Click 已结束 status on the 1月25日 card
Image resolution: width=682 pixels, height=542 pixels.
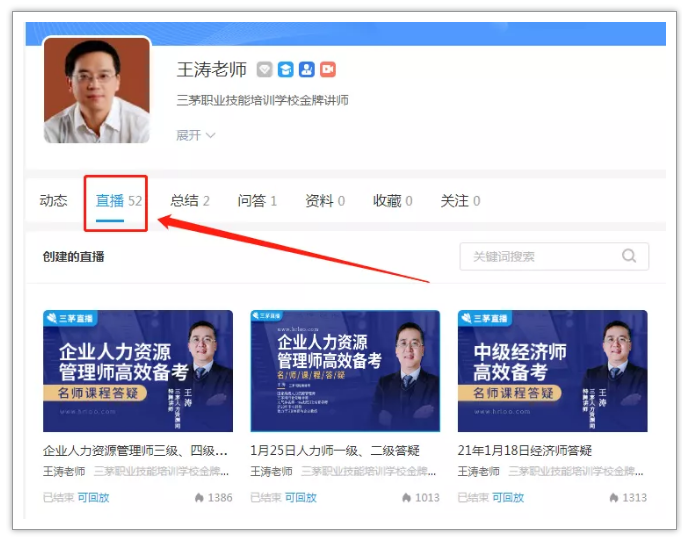(x=266, y=497)
